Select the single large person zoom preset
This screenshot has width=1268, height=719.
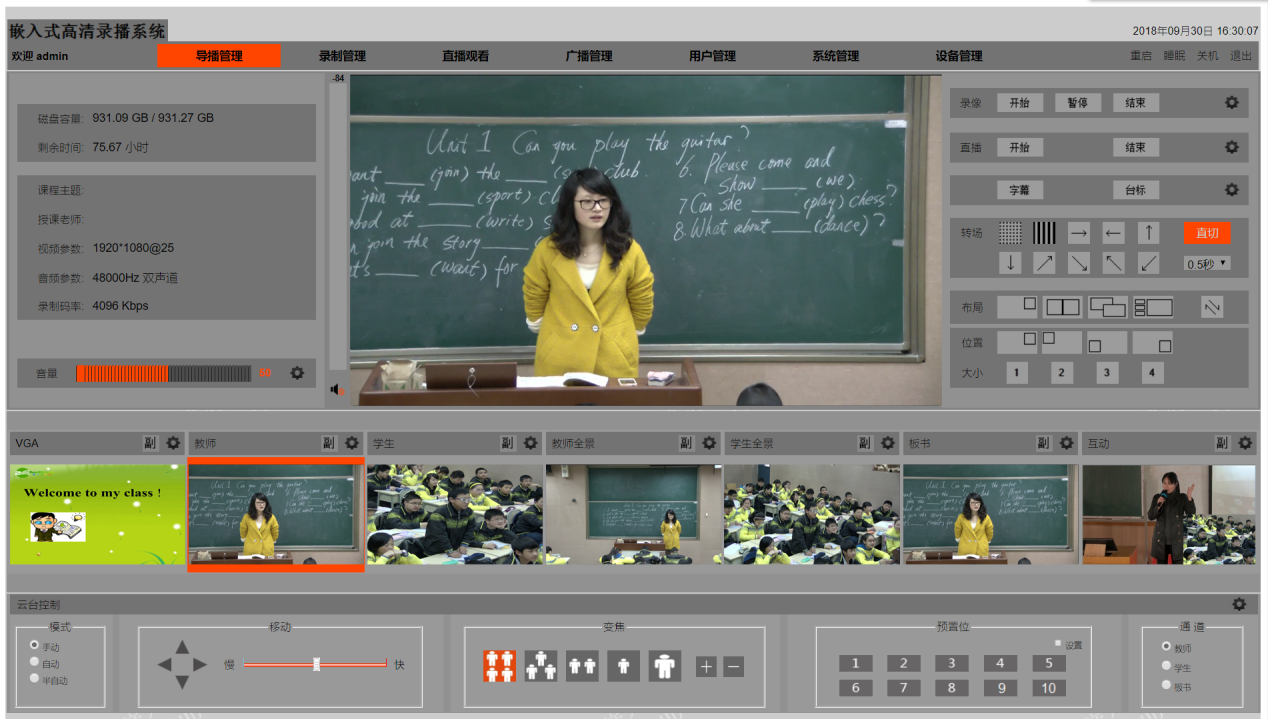pos(664,666)
